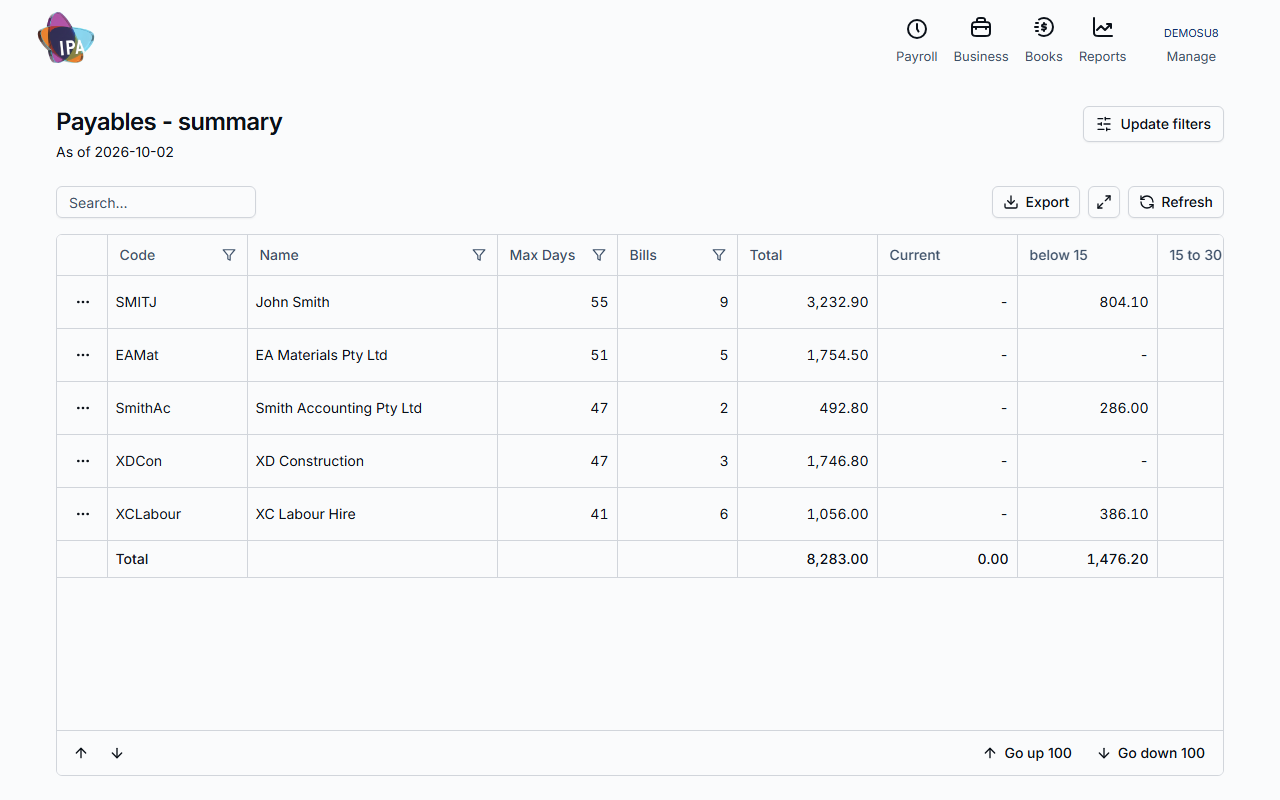The height and width of the screenshot is (800, 1280).
Task: Open the Bills column filter
Action: click(x=719, y=255)
